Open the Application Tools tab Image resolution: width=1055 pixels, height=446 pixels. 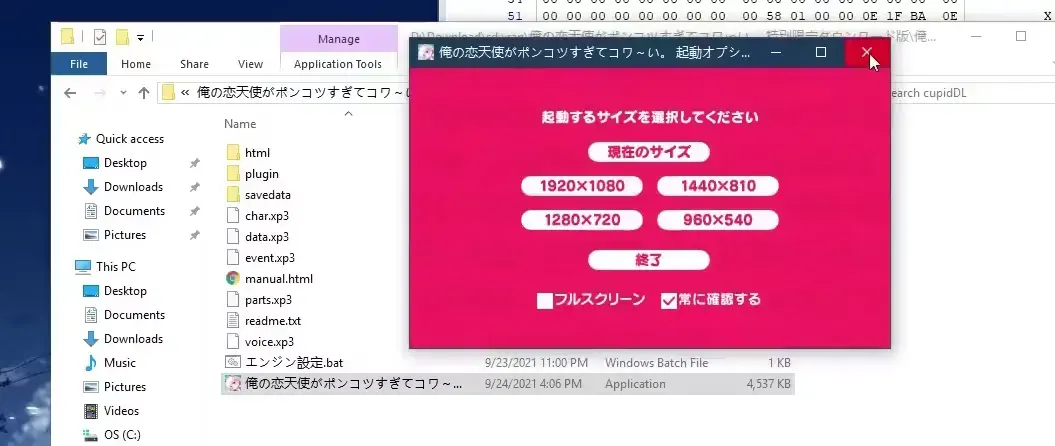pos(338,64)
